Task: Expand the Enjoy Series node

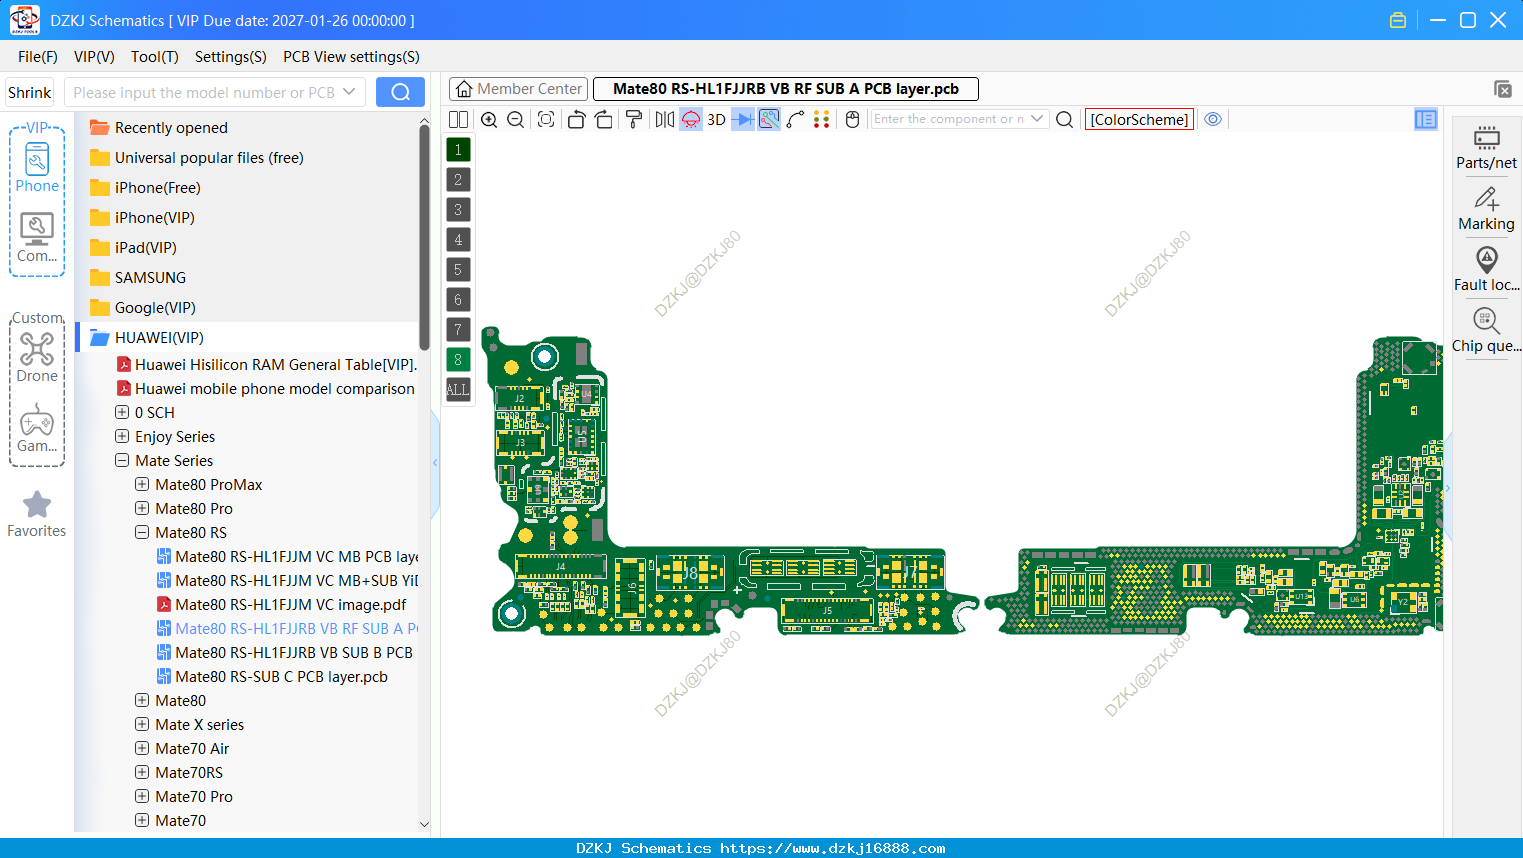Action: [x=122, y=436]
